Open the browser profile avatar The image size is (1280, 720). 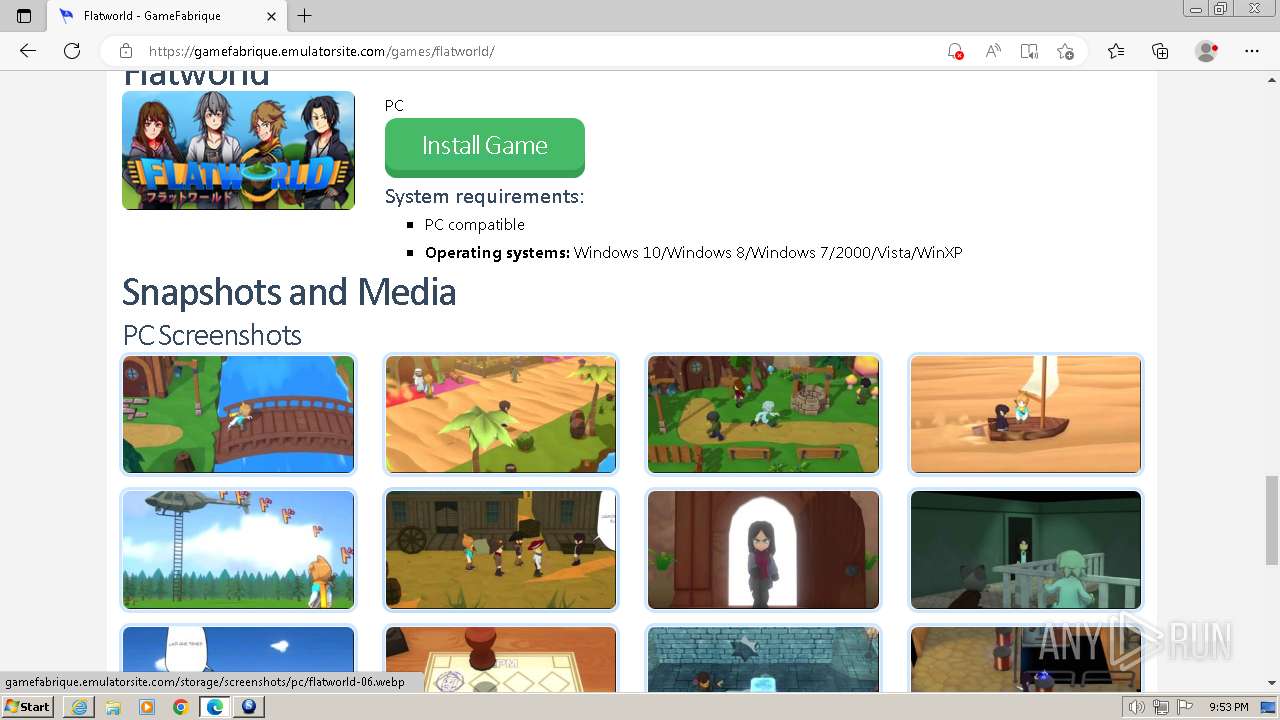(x=1207, y=51)
